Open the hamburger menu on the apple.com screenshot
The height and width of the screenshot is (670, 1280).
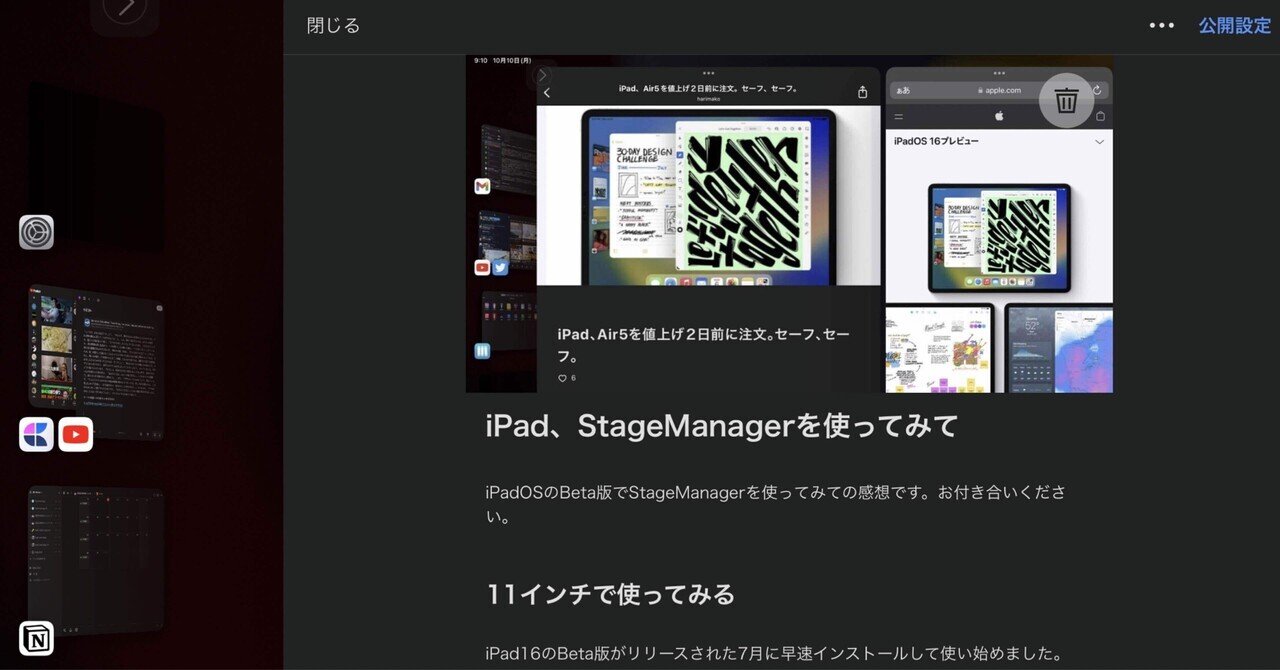tap(898, 115)
